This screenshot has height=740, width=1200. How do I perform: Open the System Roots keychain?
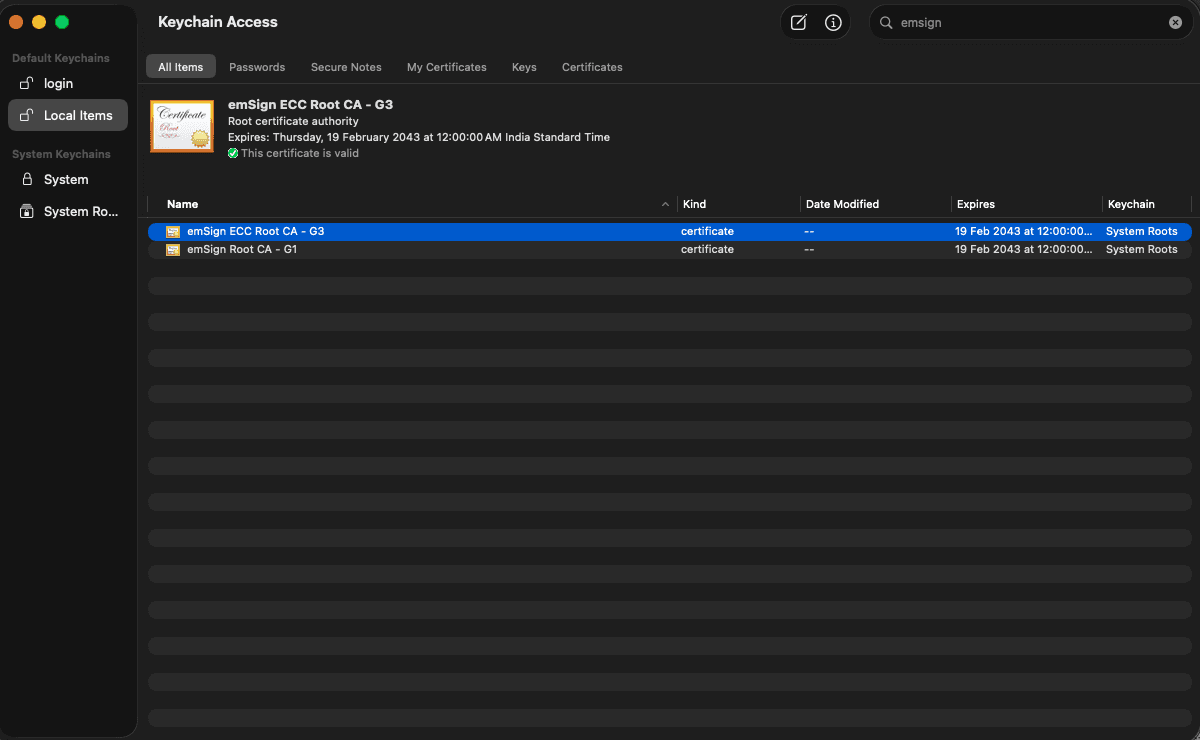coord(68,211)
